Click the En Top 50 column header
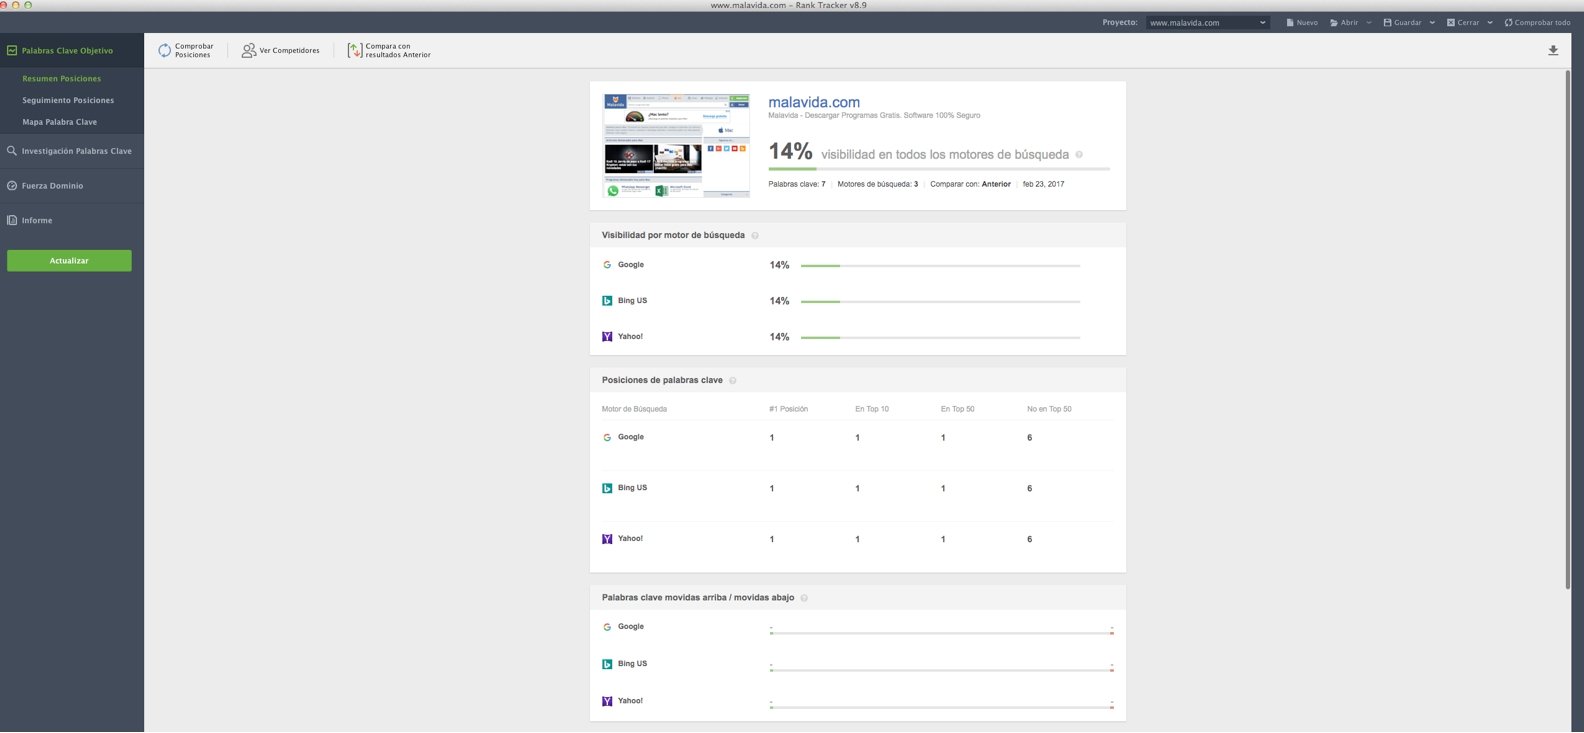The image size is (1584, 733). tap(957, 409)
